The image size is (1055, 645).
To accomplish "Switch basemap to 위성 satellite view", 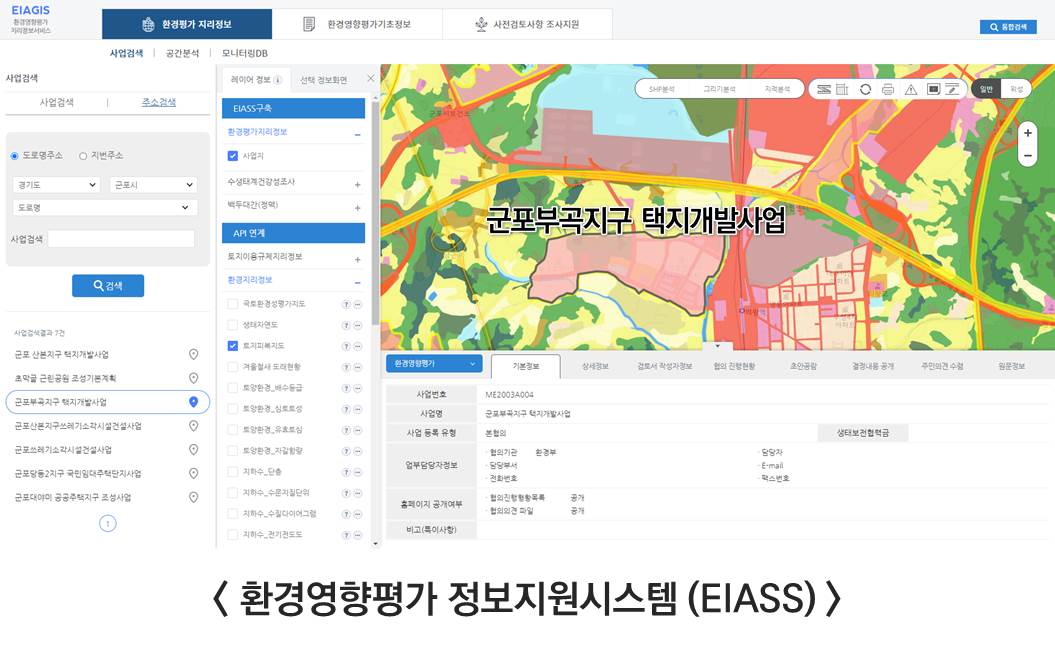I will [1016, 89].
